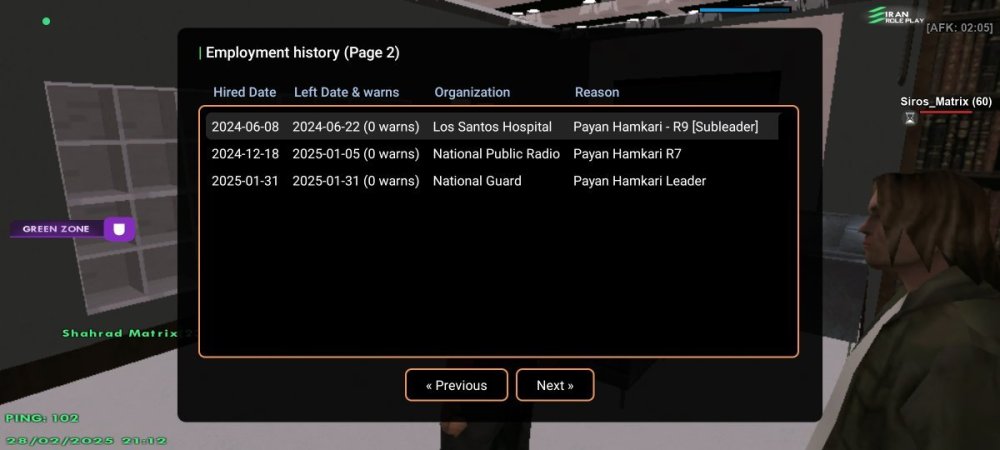Click the Next » page button

(x=555, y=385)
